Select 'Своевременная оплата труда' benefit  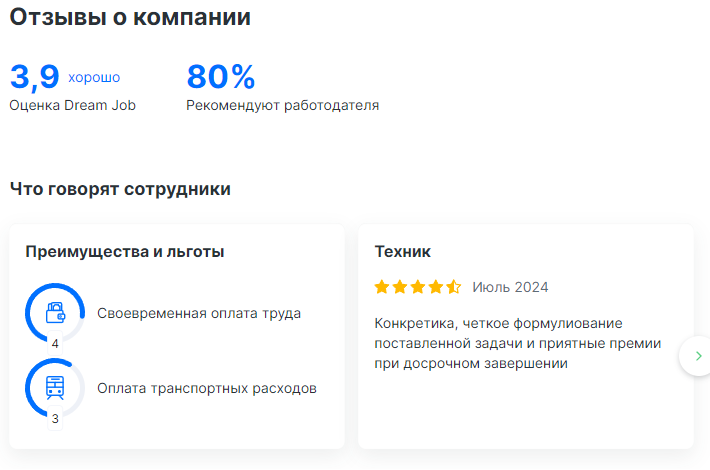(x=199, y=313)
